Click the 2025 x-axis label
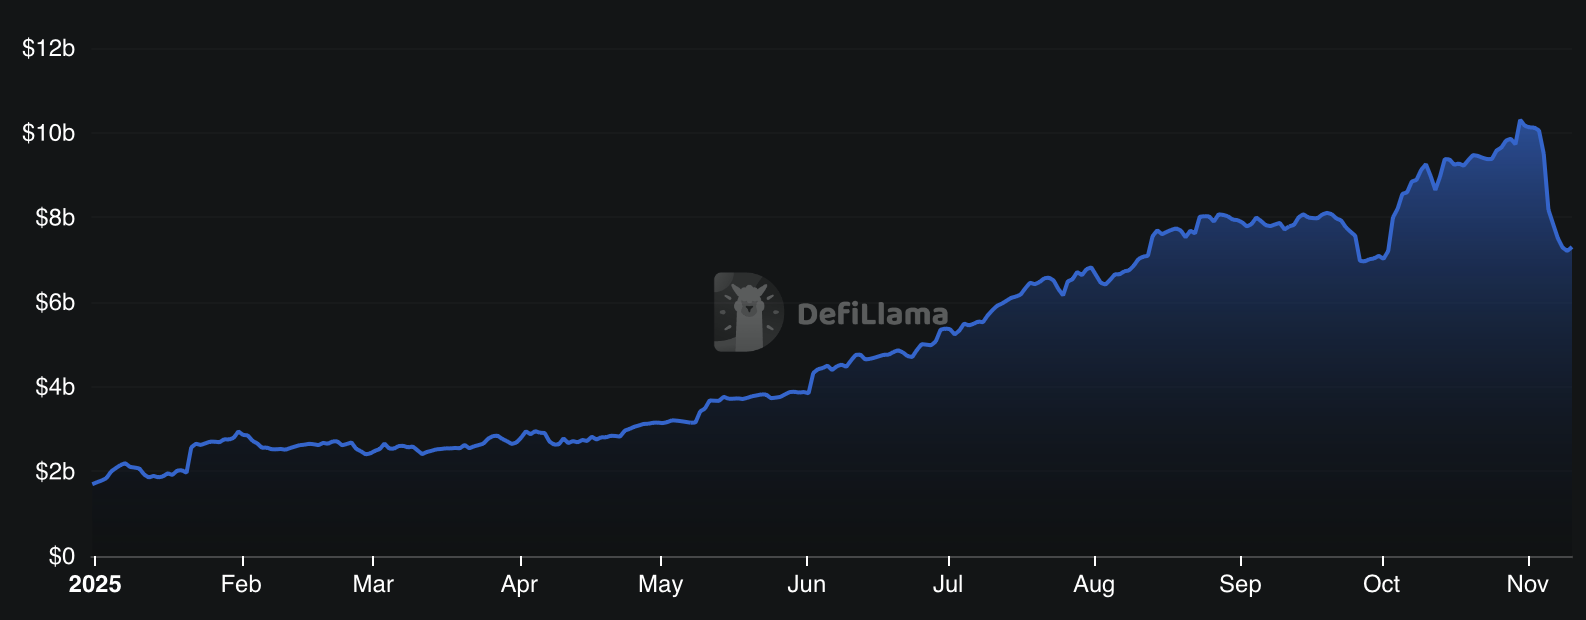 click(95, 585)
